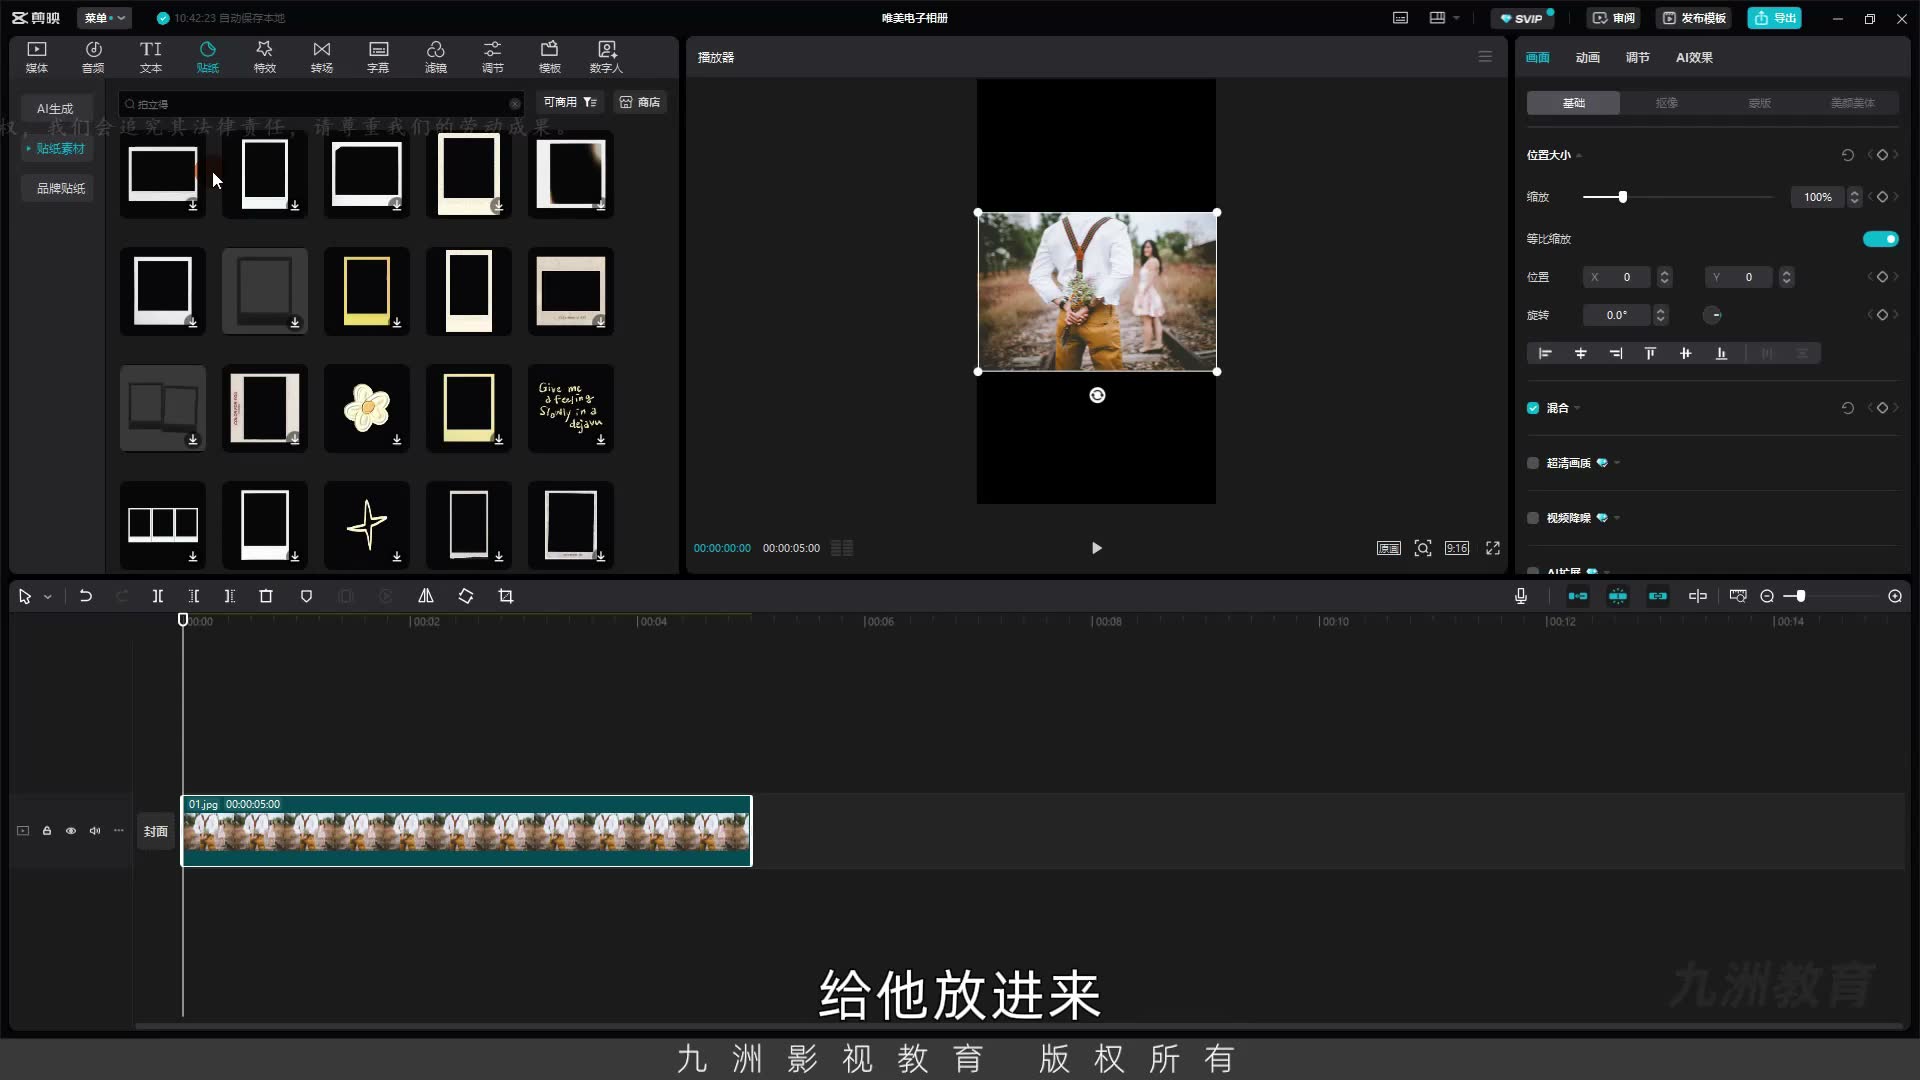The height and width of the screenshot is (1080, 1920).
Task: Open the 可商用 filter dropdown
Action: 570,102
